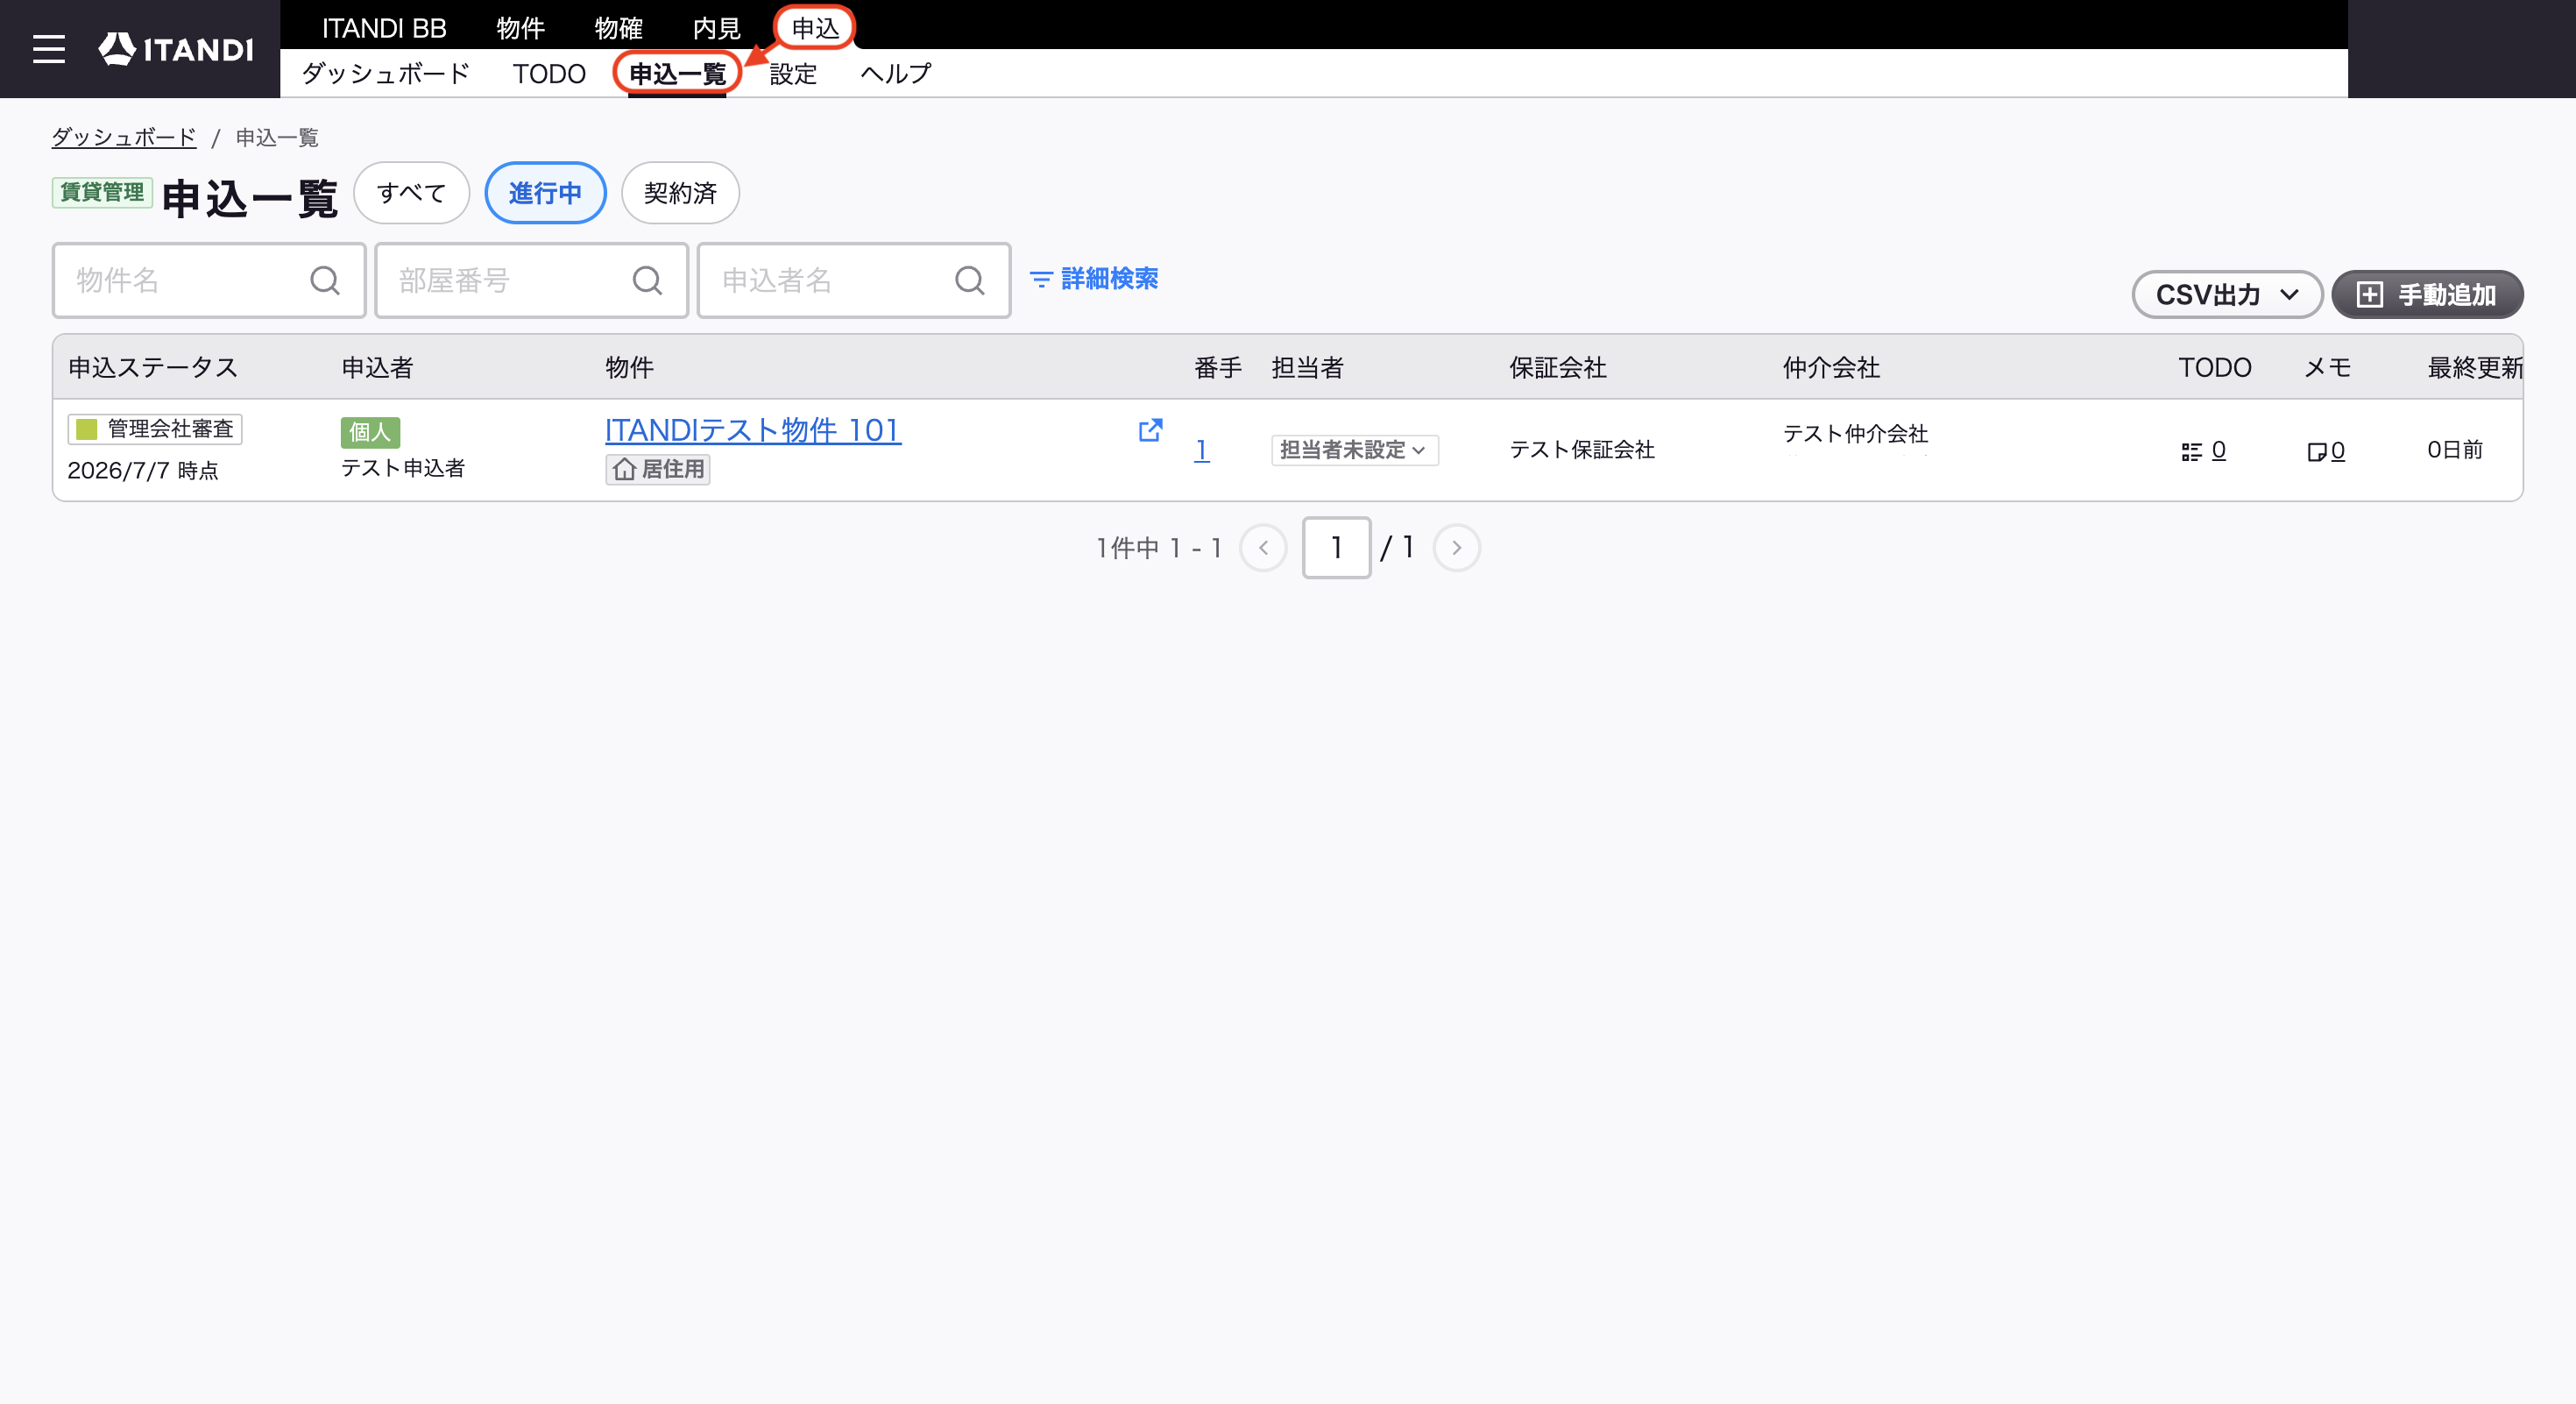Go to previous page arrow
Screen dimensions: 2576x1404
click(x=1263, y=548)
